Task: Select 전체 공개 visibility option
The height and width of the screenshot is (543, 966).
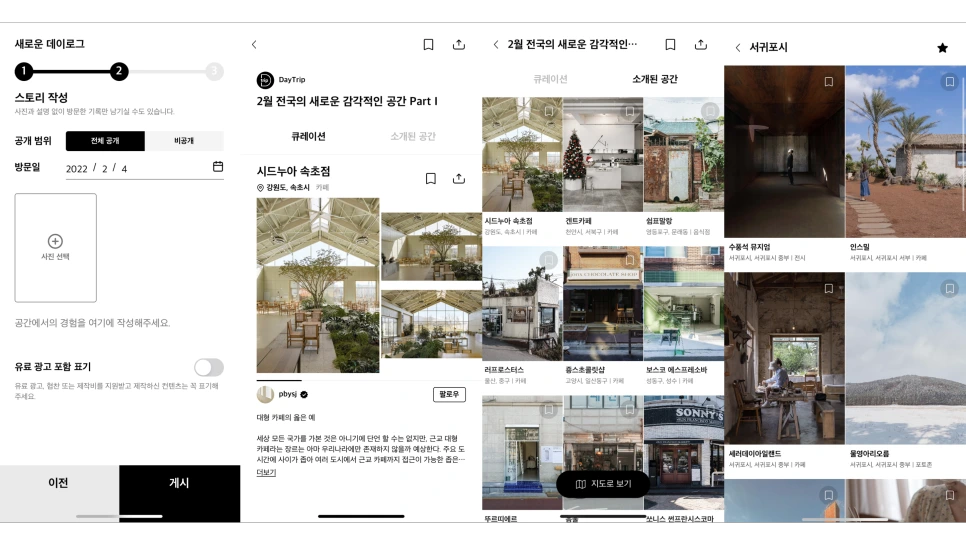Action: (x=105, y=141)
